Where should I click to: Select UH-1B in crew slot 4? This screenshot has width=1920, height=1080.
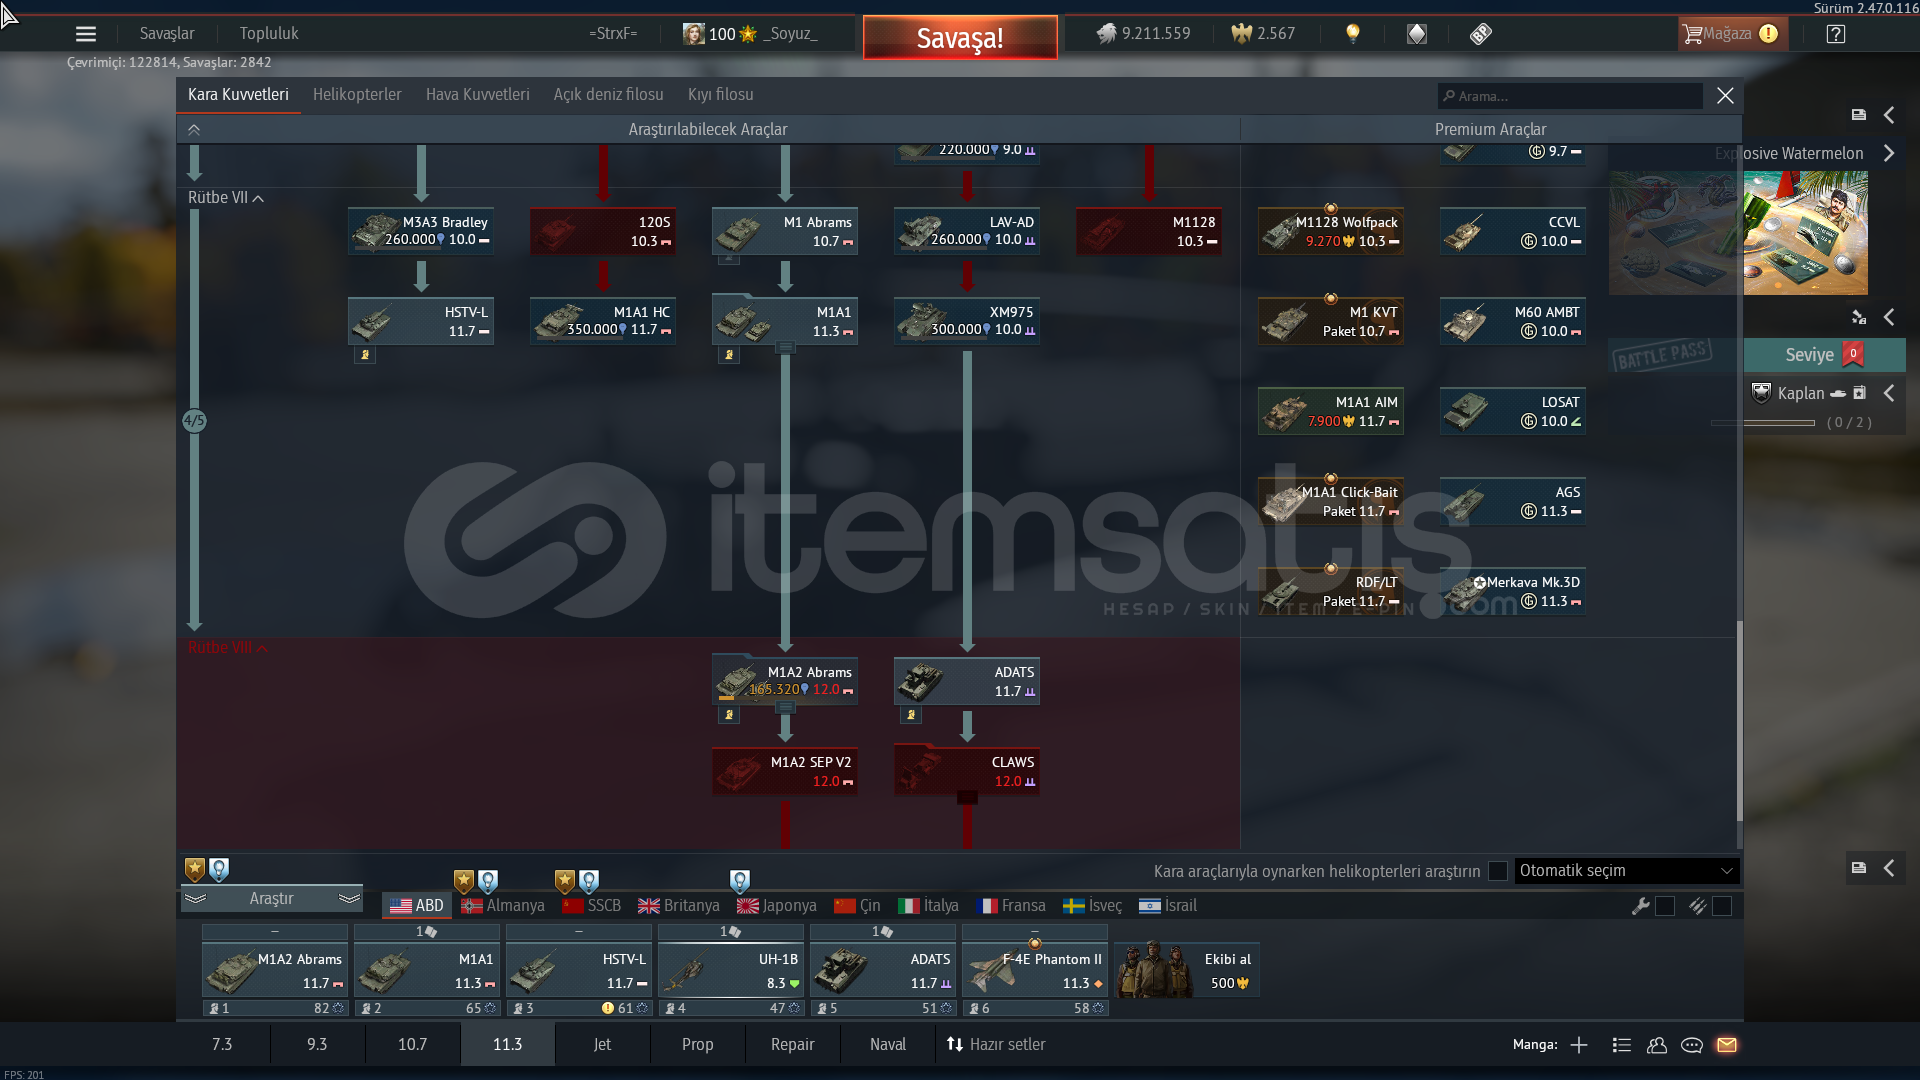click(731, 971)
